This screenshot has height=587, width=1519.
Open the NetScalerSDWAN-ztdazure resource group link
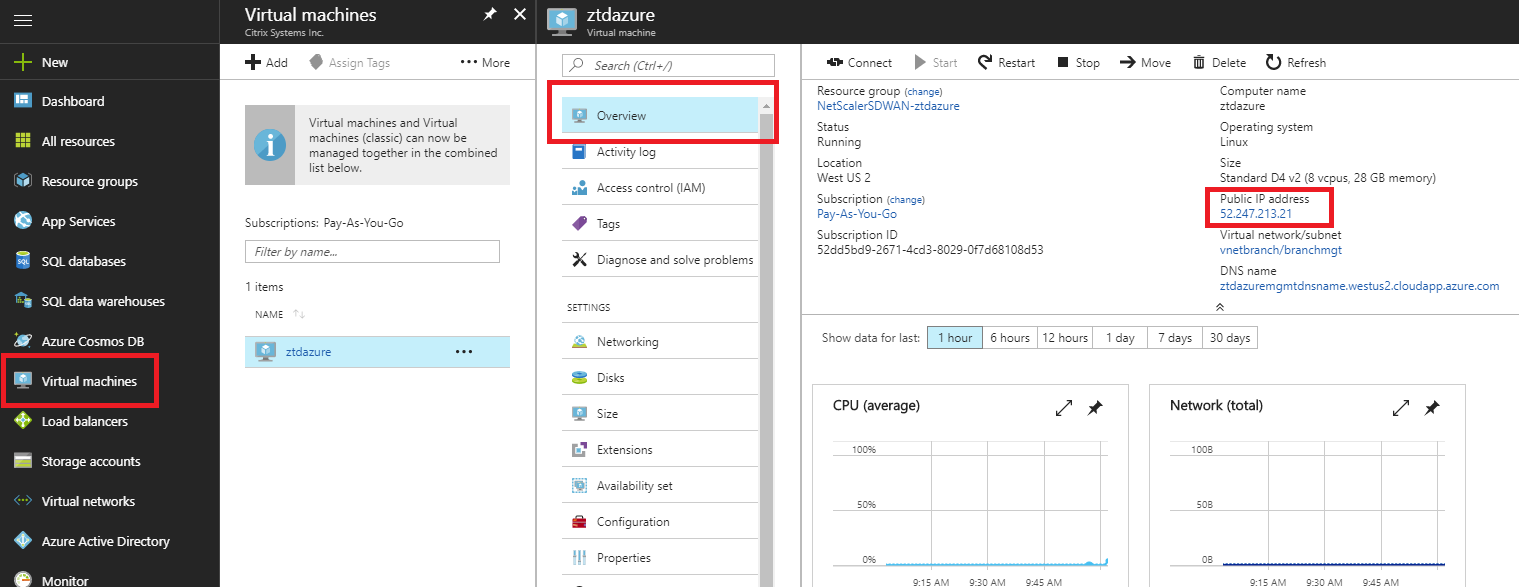[888, 105]
